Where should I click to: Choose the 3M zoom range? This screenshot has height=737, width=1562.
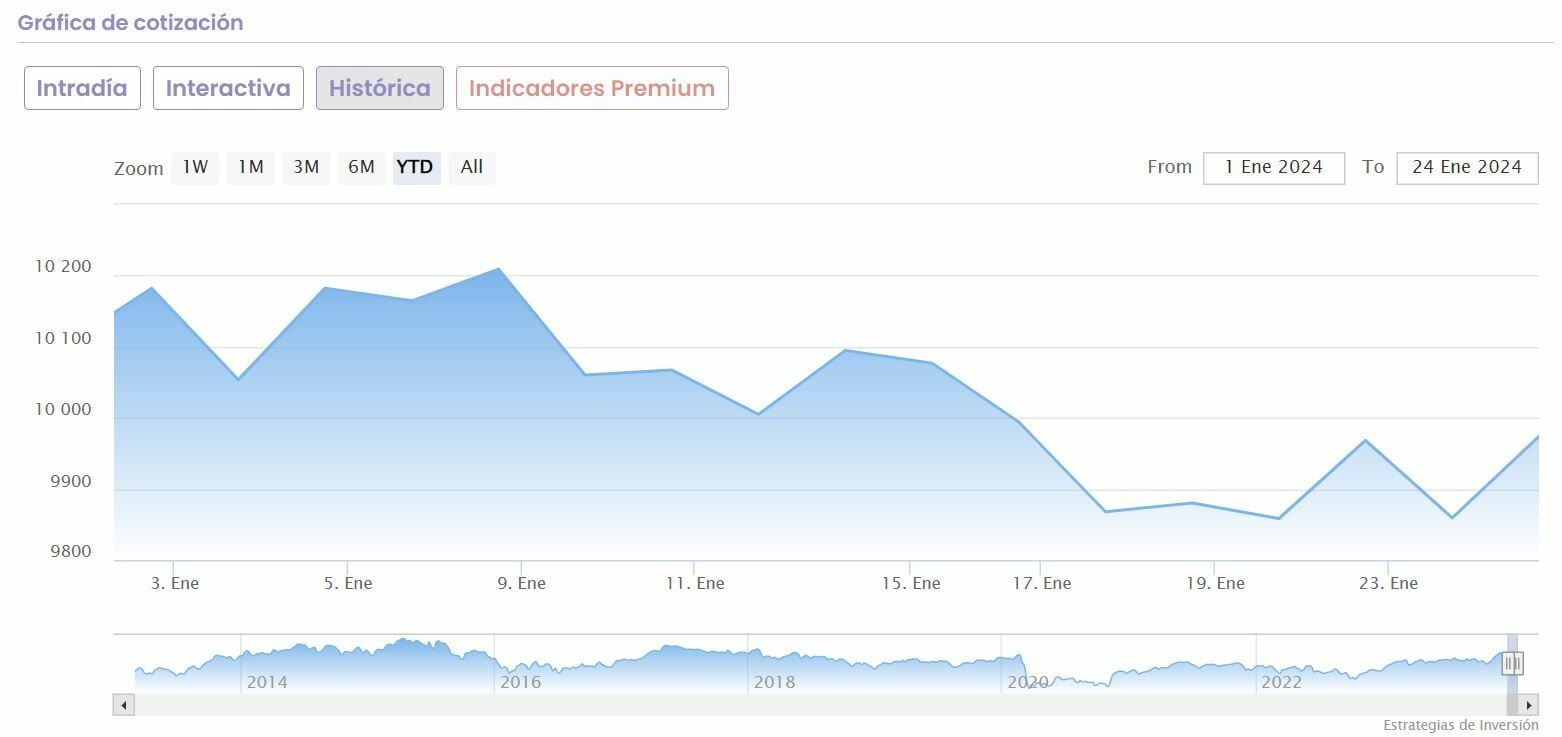tap(306, 167)
